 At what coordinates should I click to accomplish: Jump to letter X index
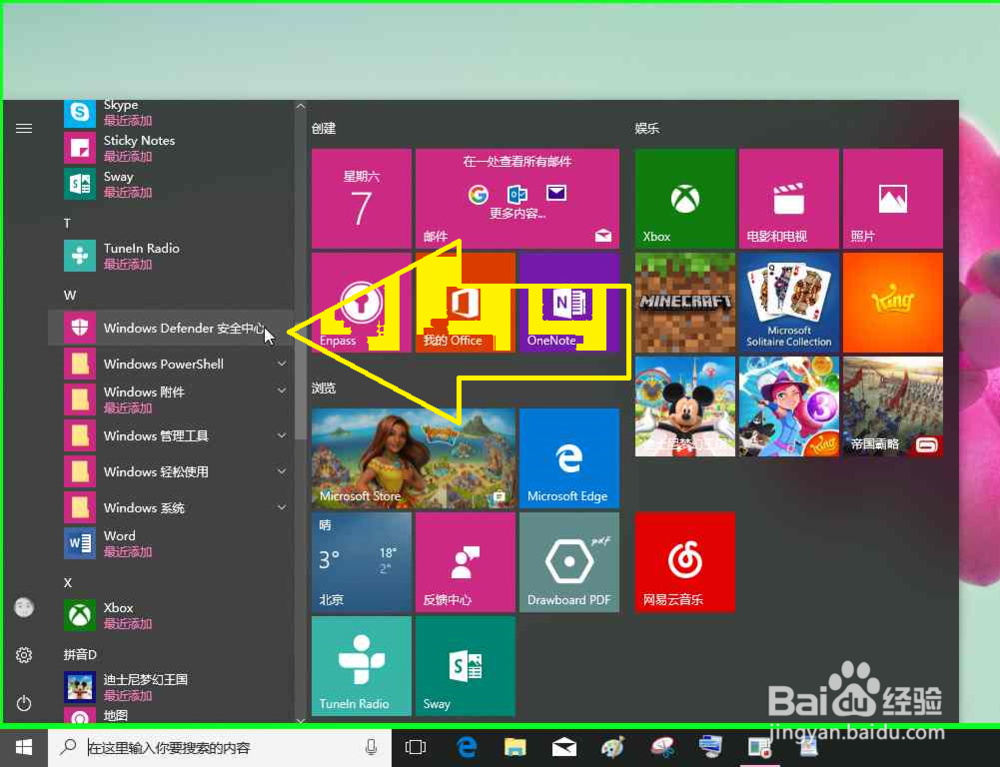coord(68,583)
